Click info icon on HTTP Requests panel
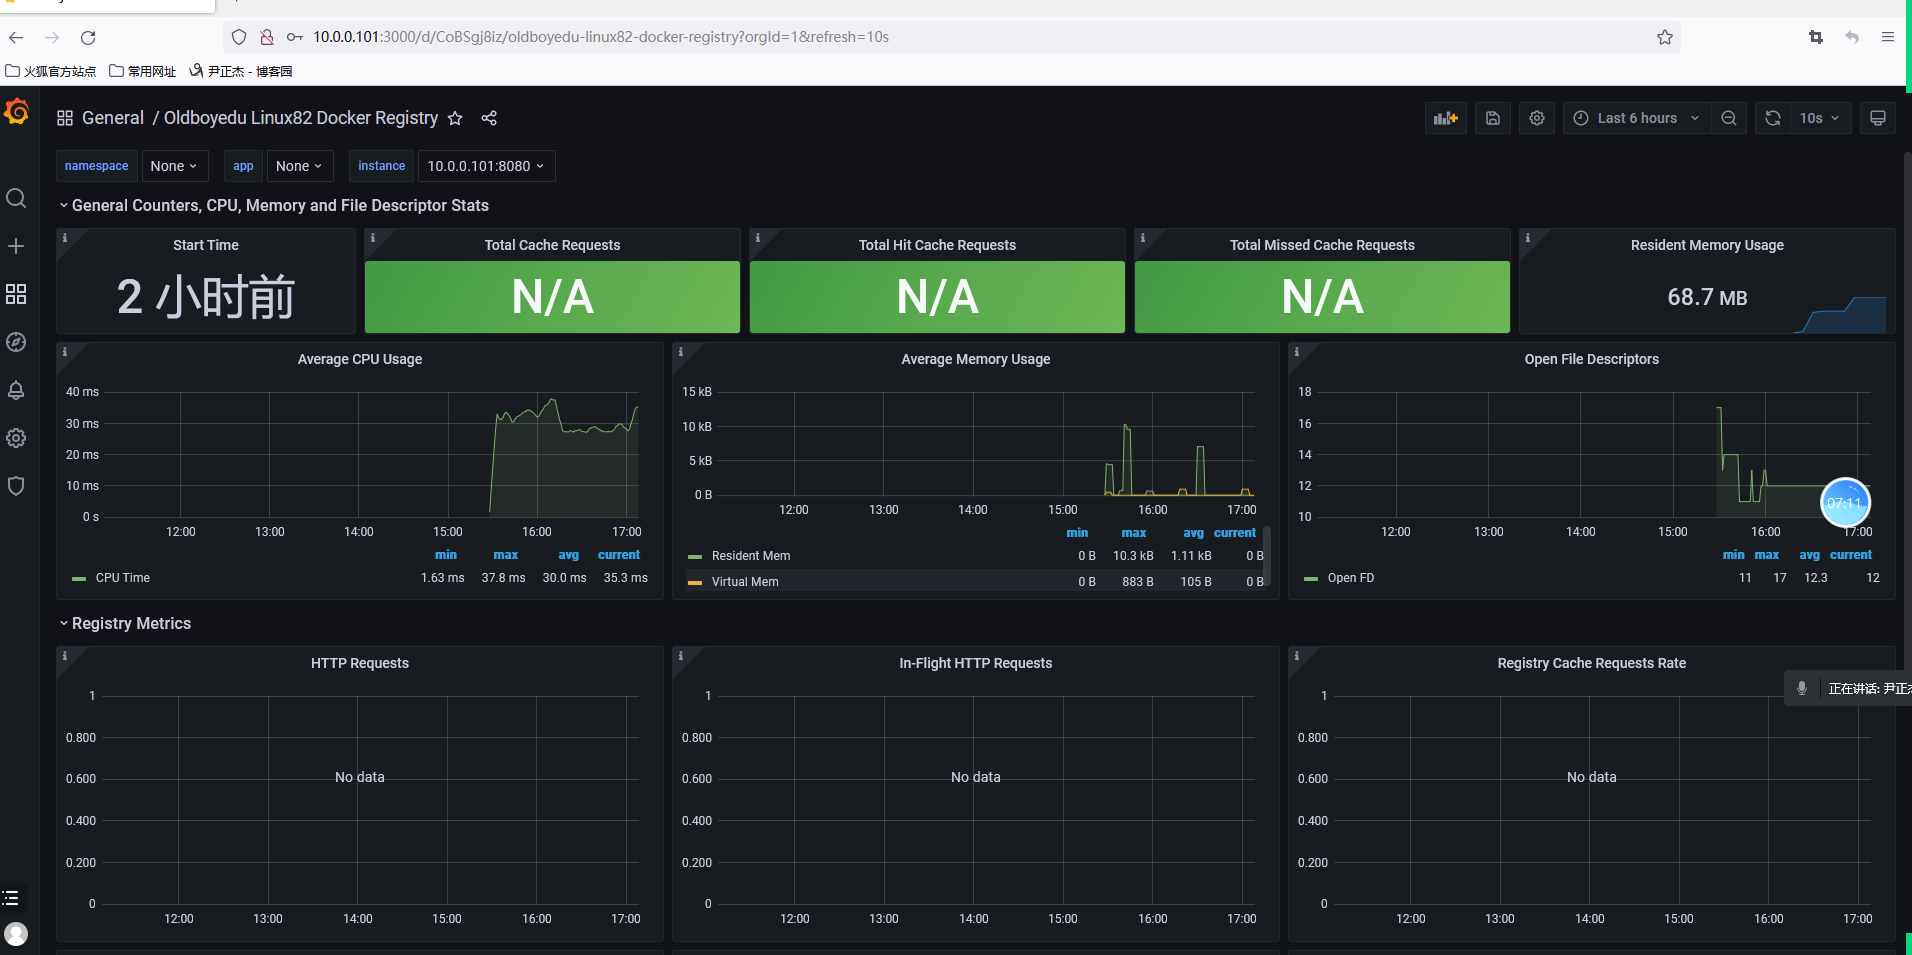Viewport: 1912px width, 955px height. (65, 656)
